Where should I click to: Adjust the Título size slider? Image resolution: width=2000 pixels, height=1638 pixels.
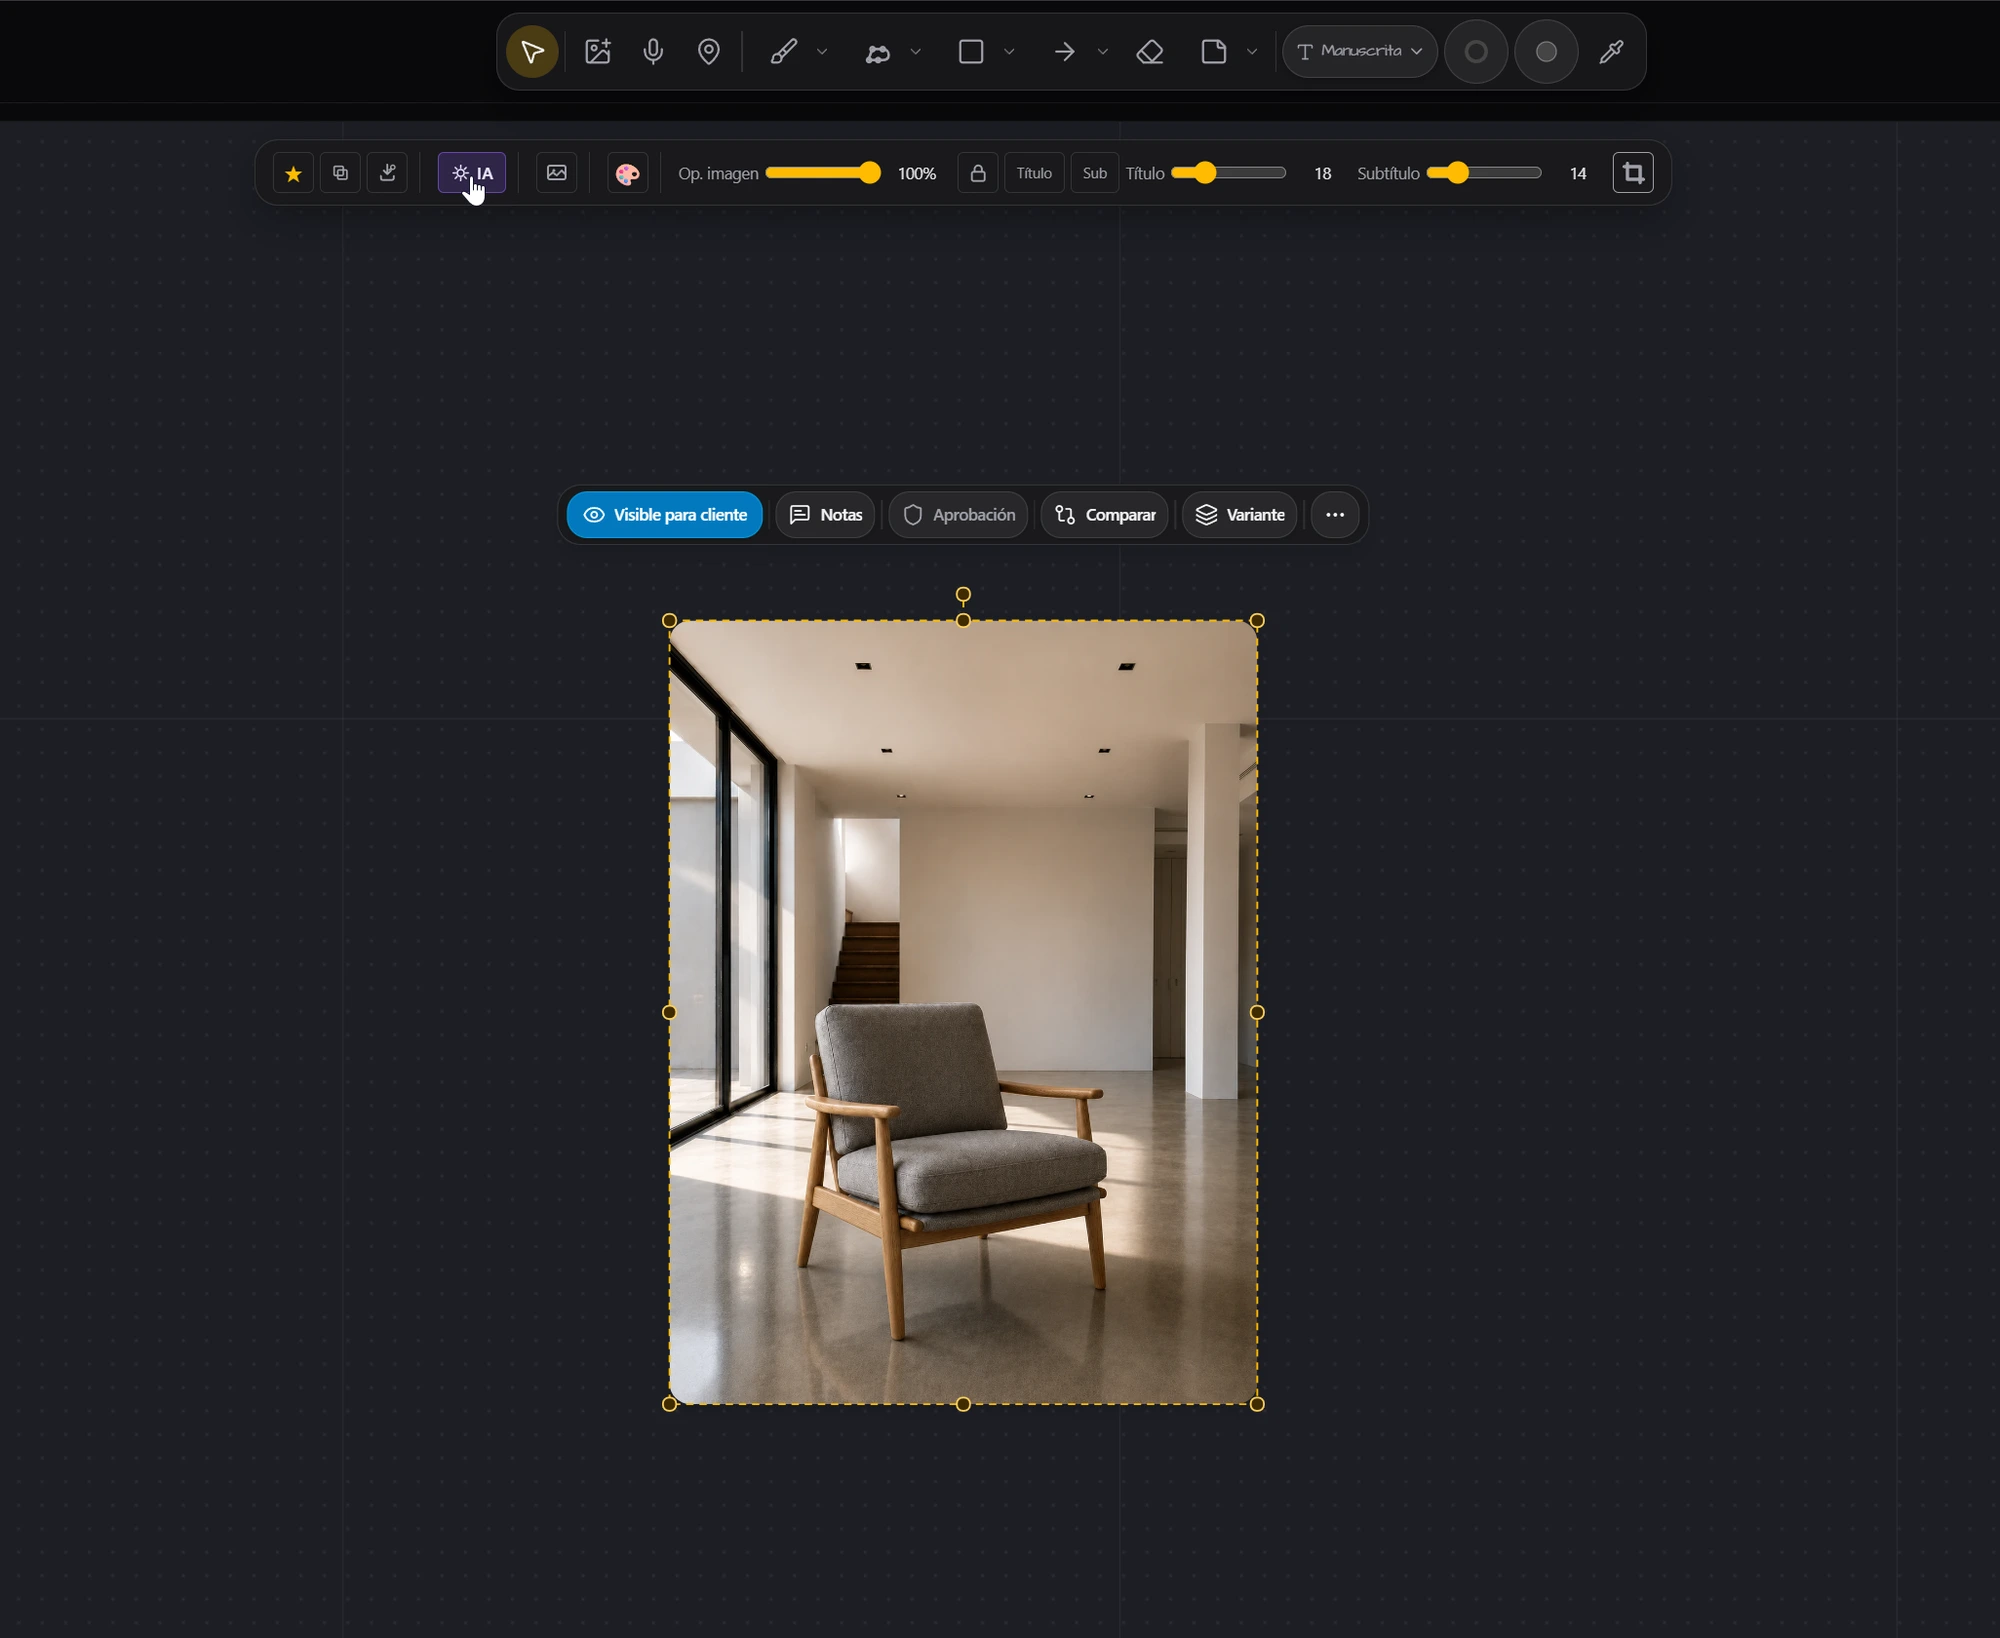pos(1229,173)
